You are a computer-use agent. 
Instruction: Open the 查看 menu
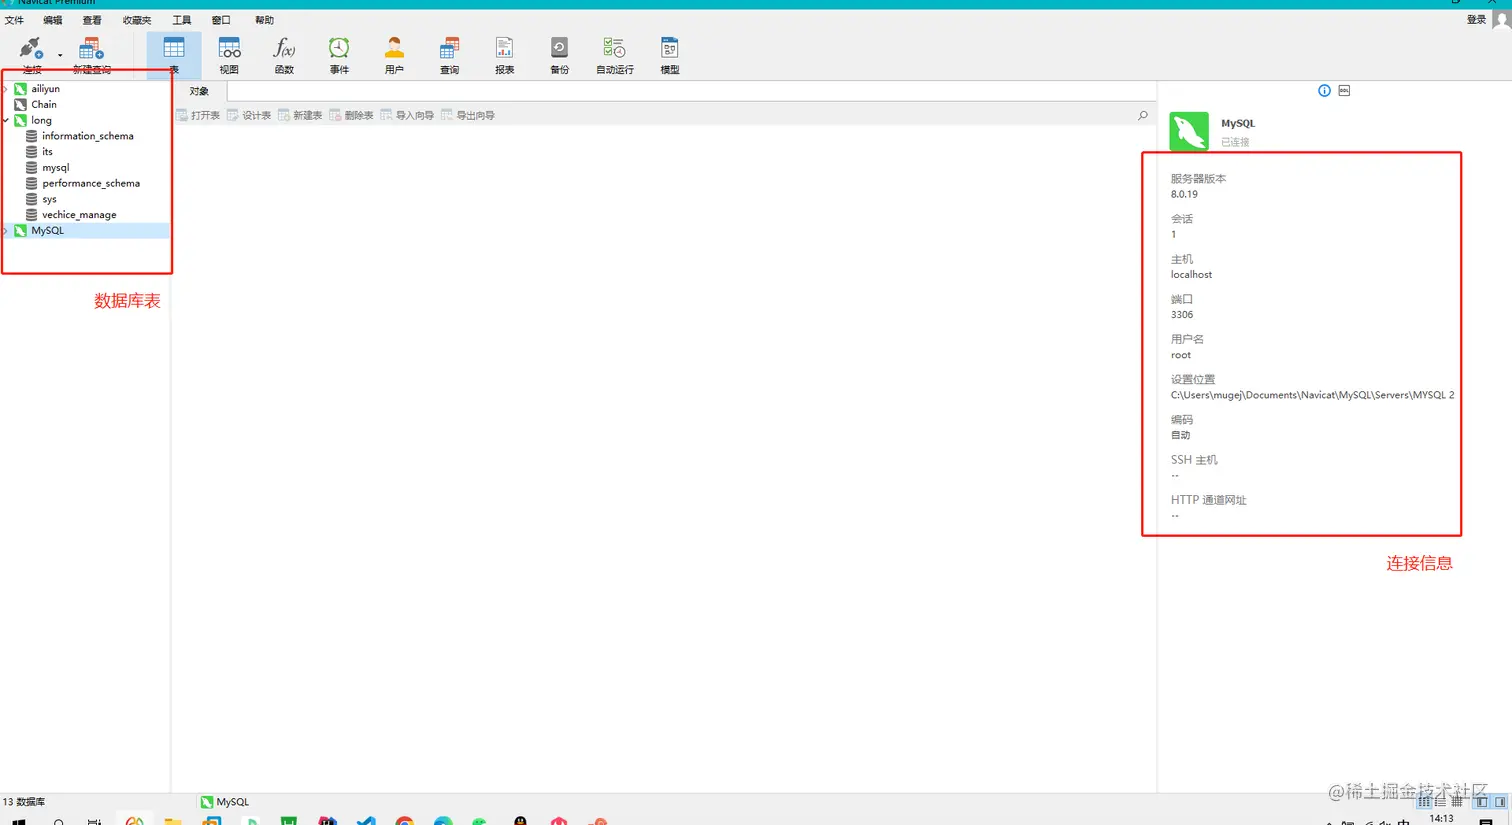tap(92, 20)
